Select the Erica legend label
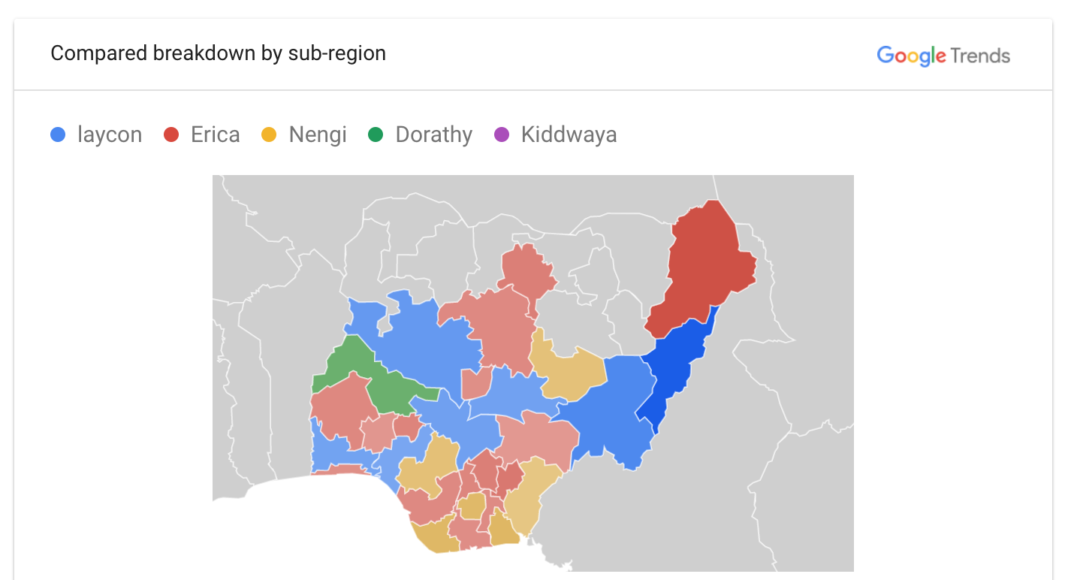The image size is (1068, 580). 215,135
